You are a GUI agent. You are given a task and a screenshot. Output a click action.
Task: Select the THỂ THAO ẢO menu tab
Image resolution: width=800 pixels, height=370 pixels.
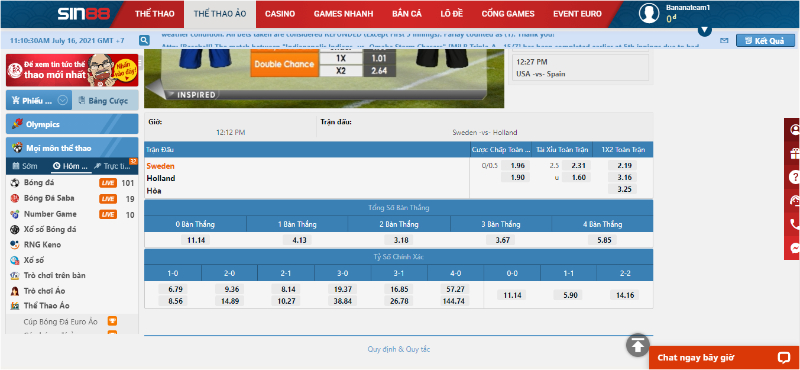[x=220, y=14]
